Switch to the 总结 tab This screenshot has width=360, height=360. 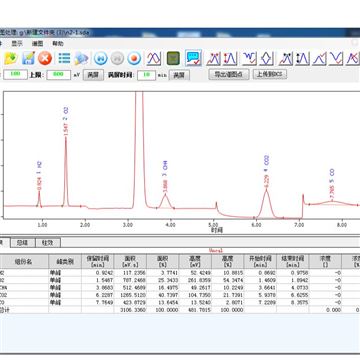coord(22,243)
